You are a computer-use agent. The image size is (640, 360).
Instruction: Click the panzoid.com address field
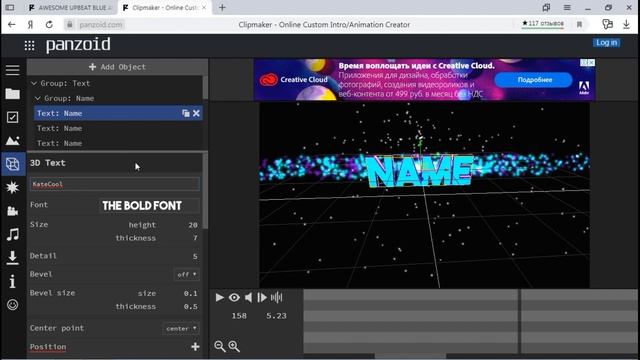tap(100, 24)
